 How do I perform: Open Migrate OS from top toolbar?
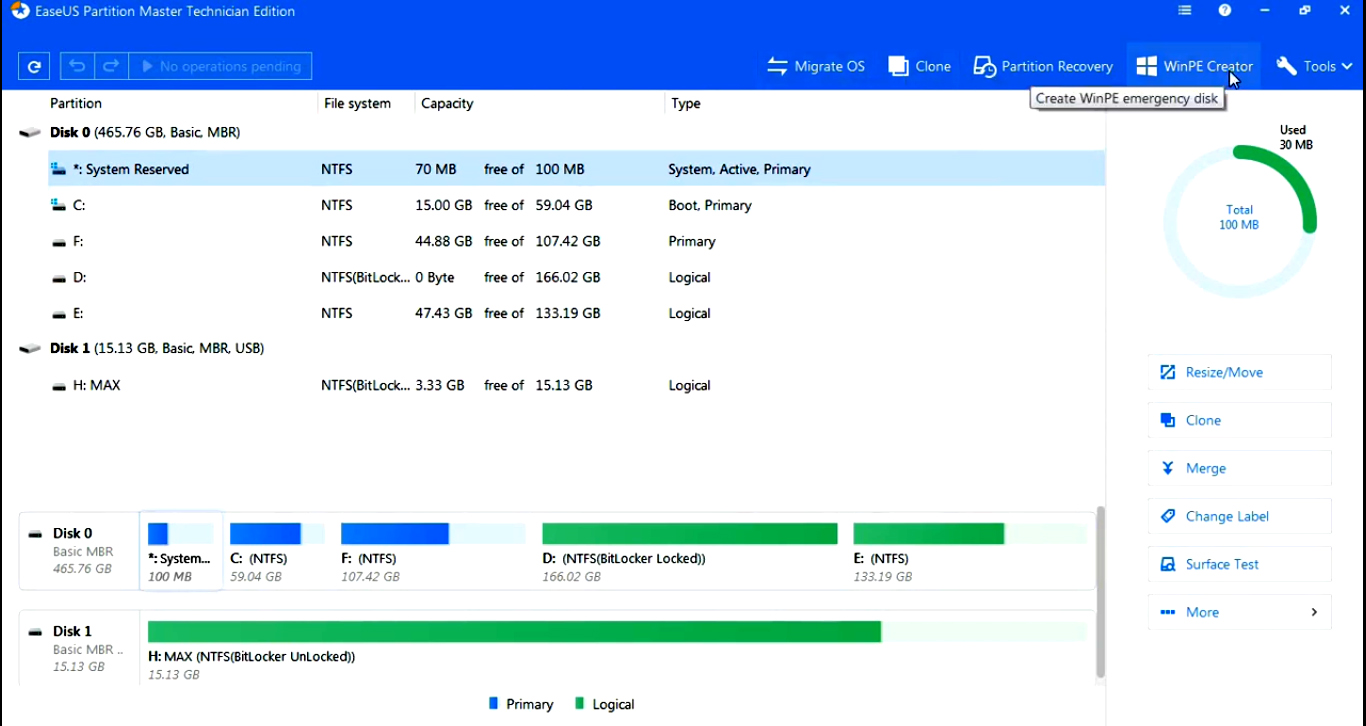point(816,66)
